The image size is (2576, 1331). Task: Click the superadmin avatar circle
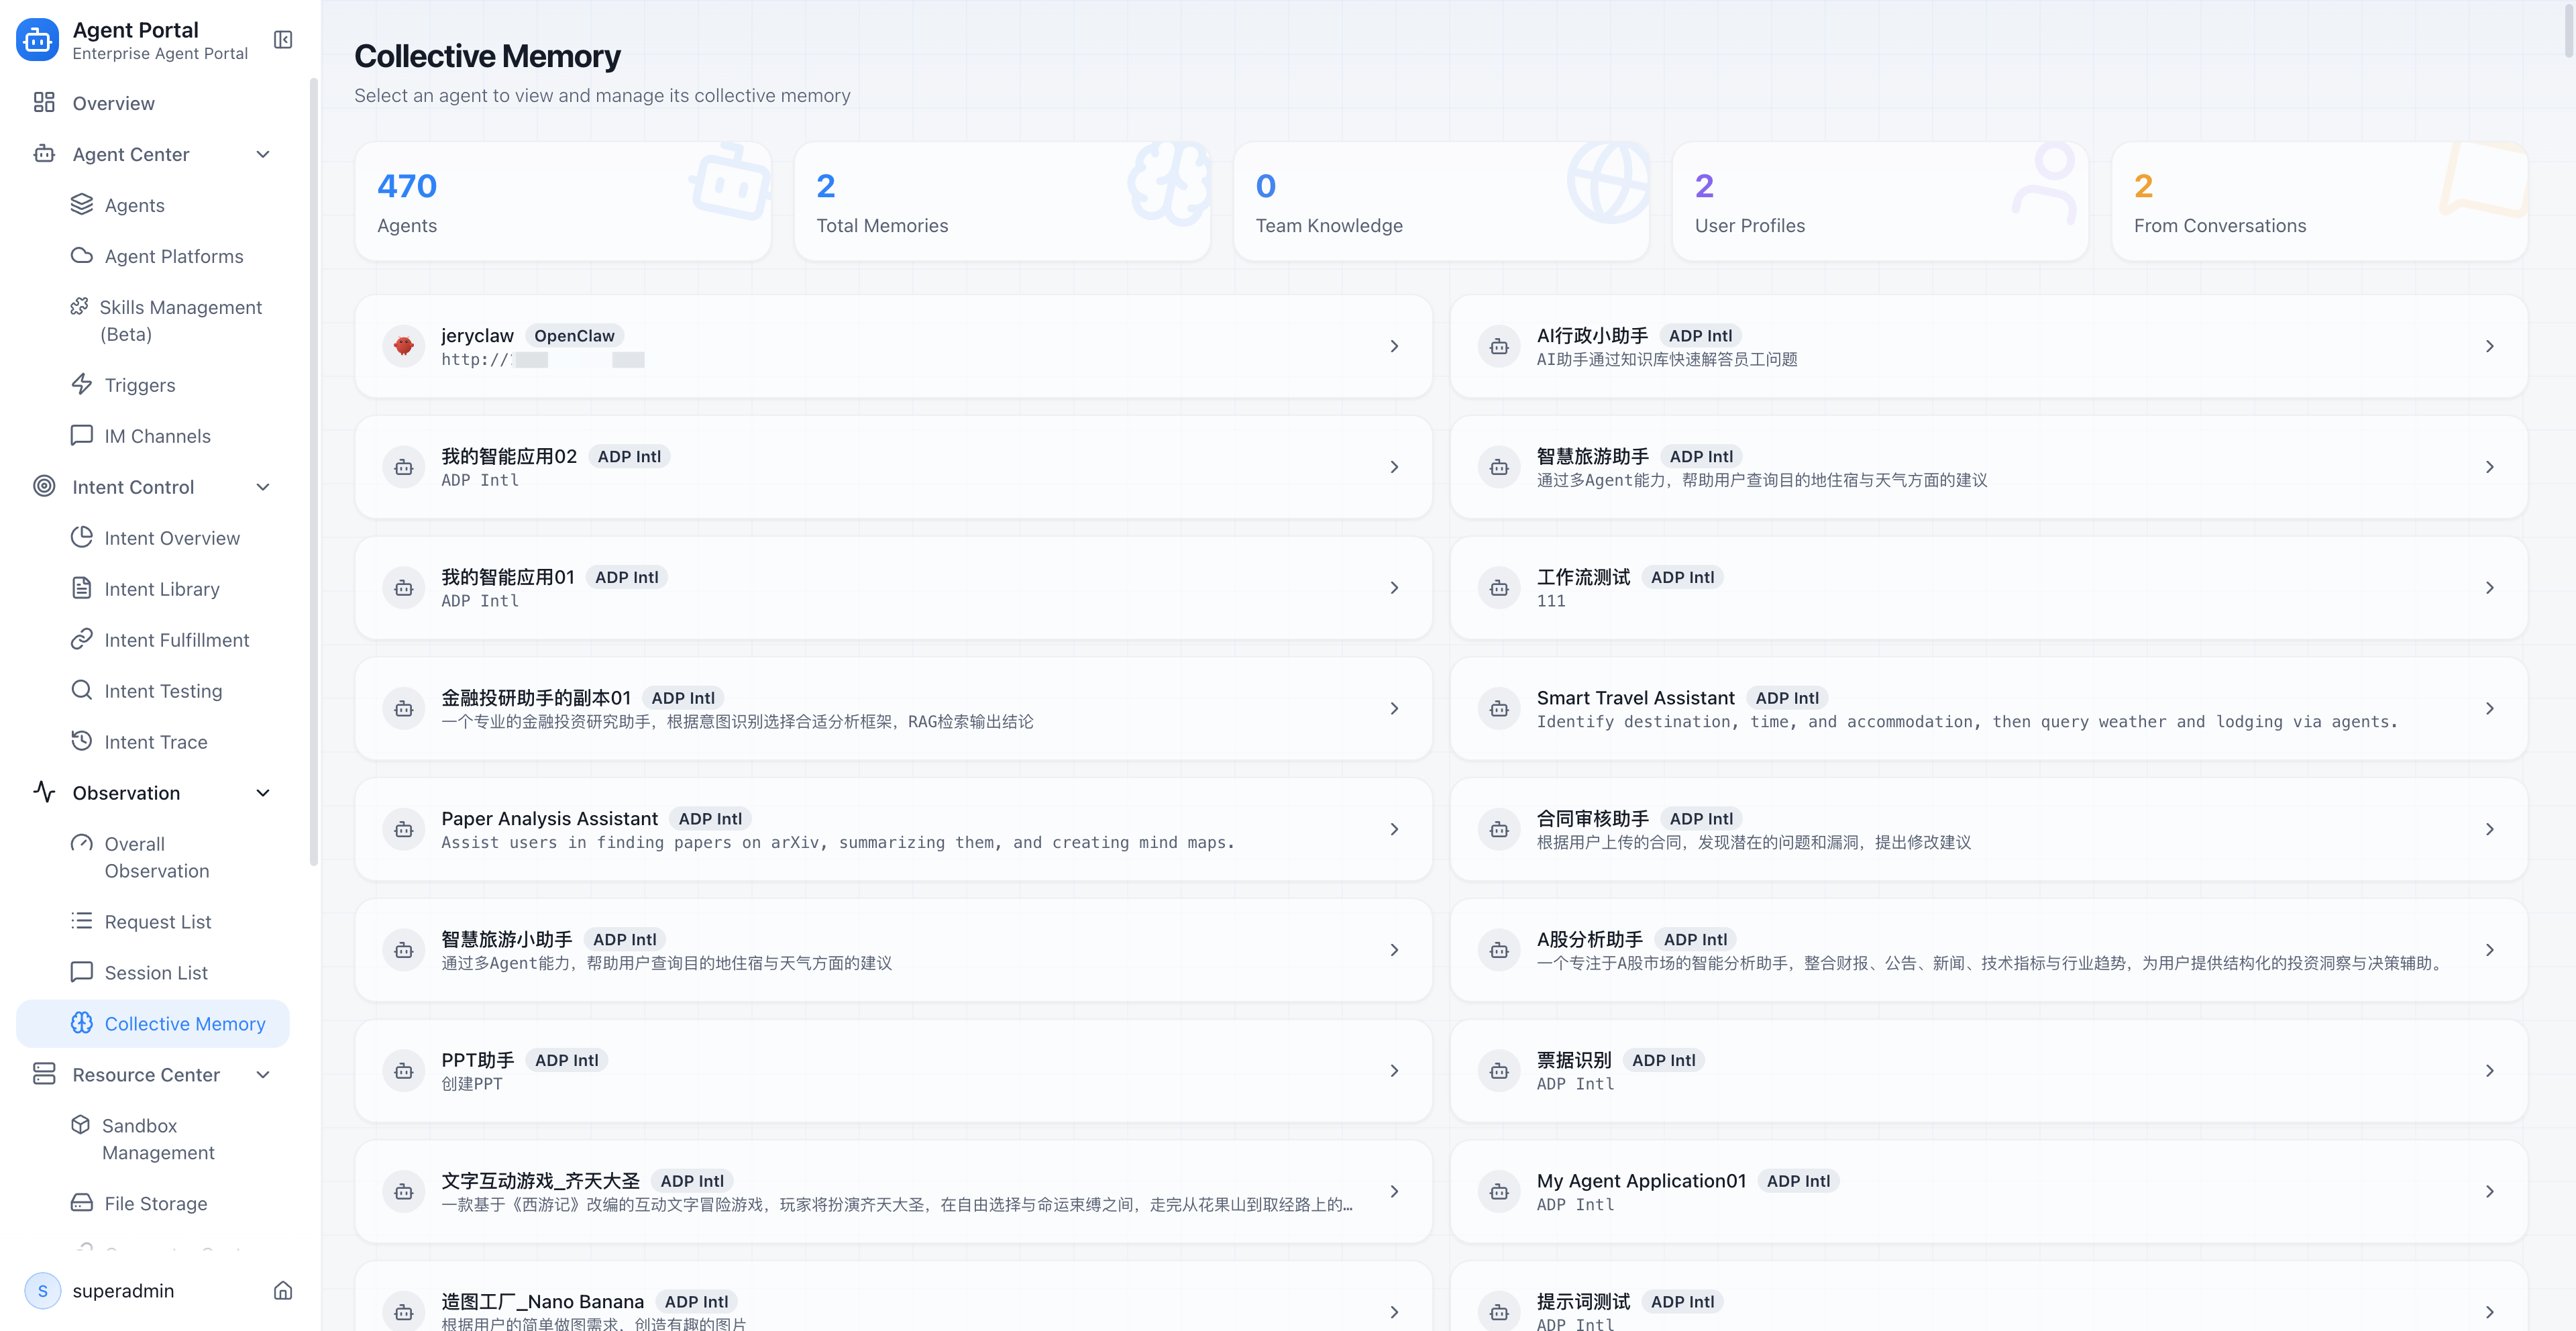click(42, 1290)
